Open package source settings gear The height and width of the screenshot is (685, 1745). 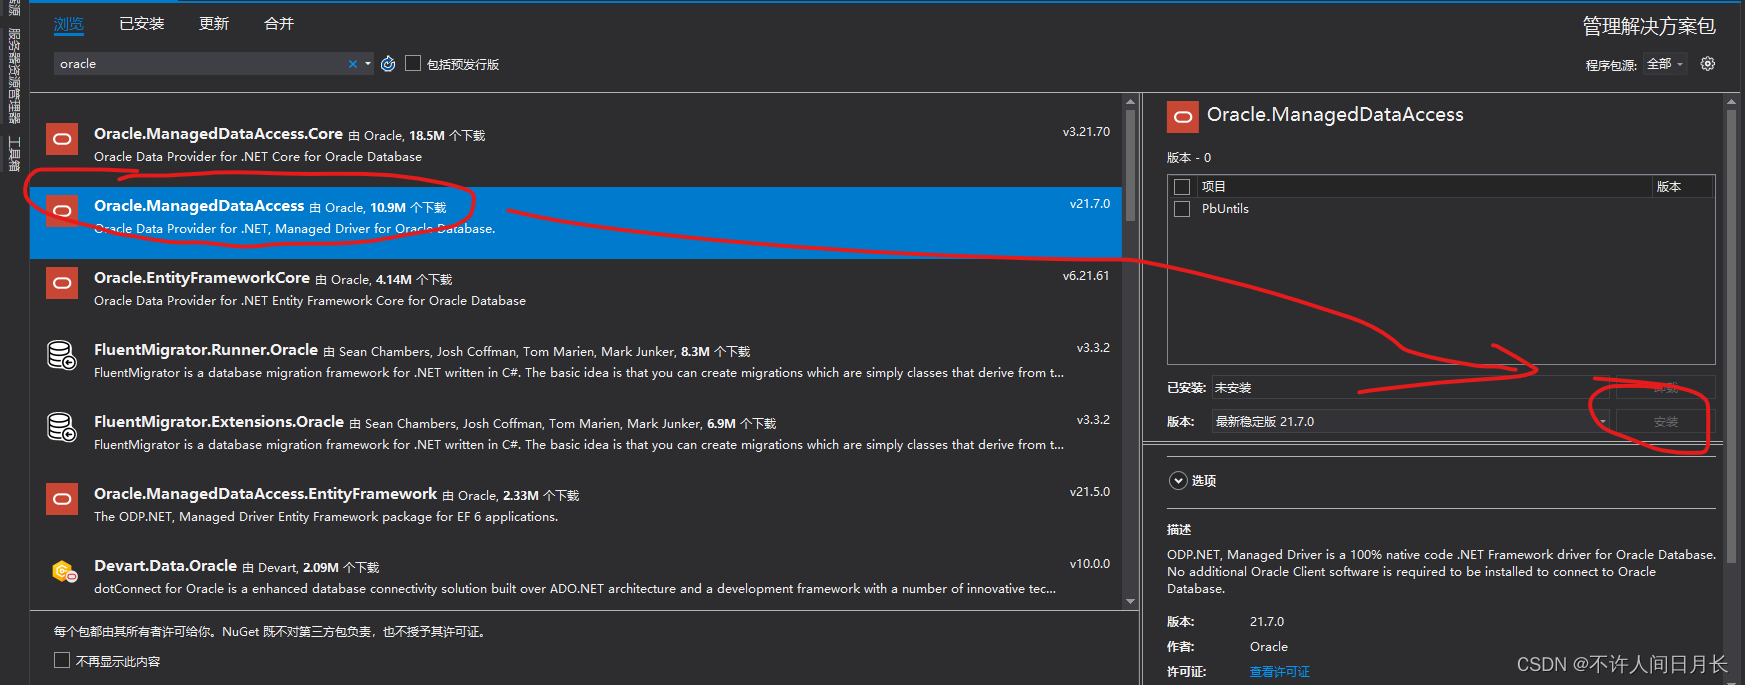1708,64
